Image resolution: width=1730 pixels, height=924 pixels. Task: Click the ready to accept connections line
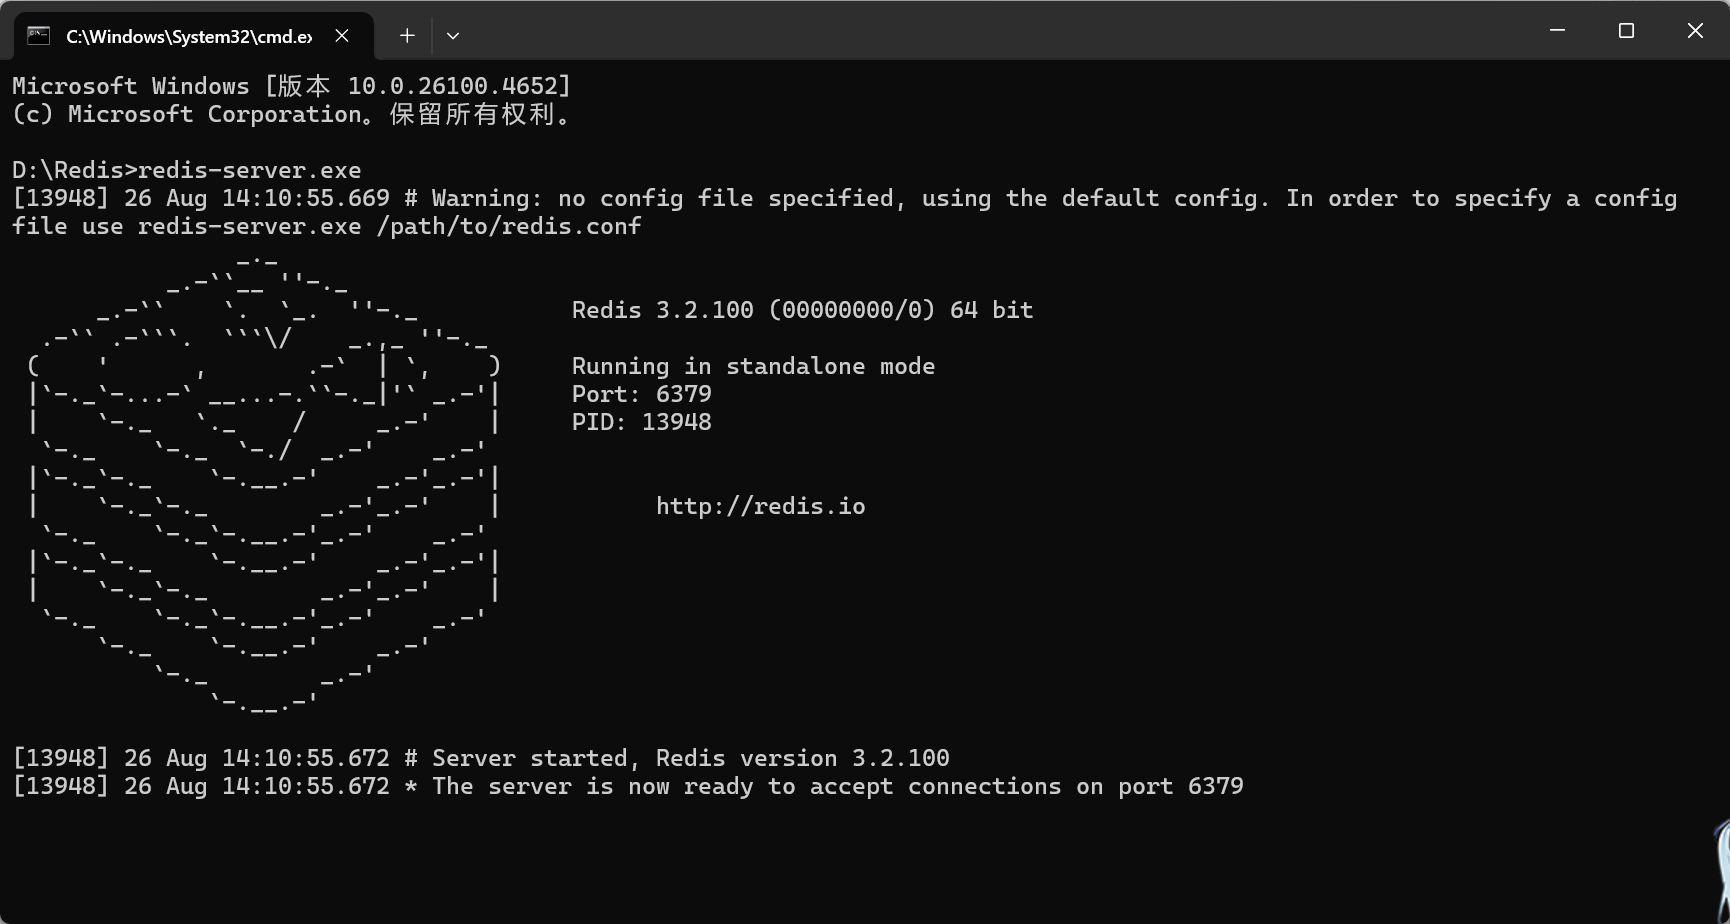coord(627,786)
